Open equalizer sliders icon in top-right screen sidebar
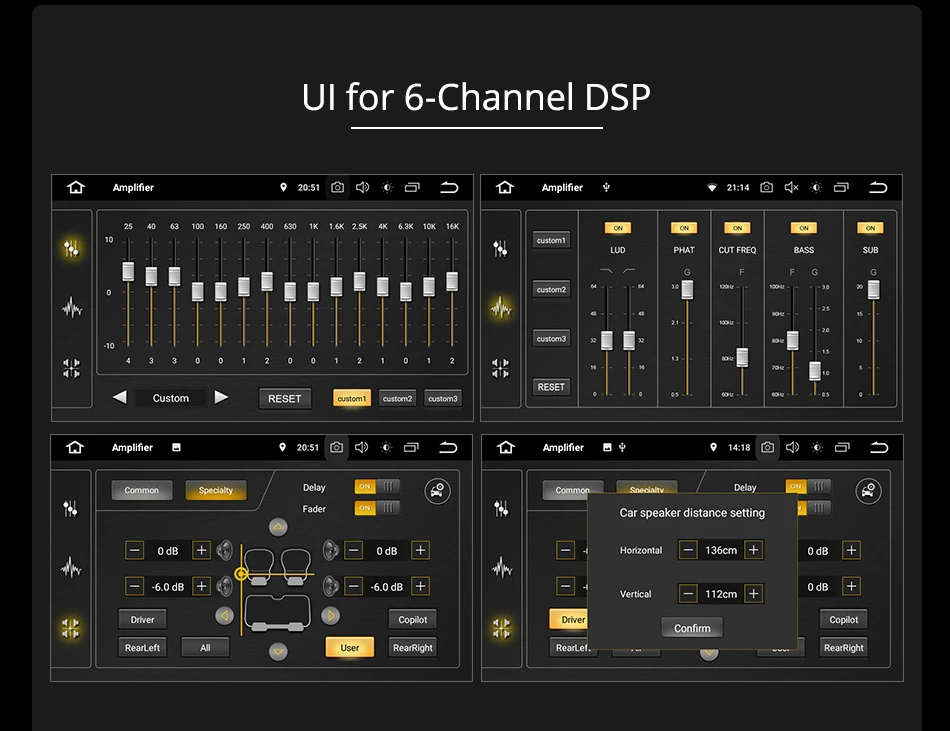The width and height of the screenshot is (950, 731). [500, 248]
